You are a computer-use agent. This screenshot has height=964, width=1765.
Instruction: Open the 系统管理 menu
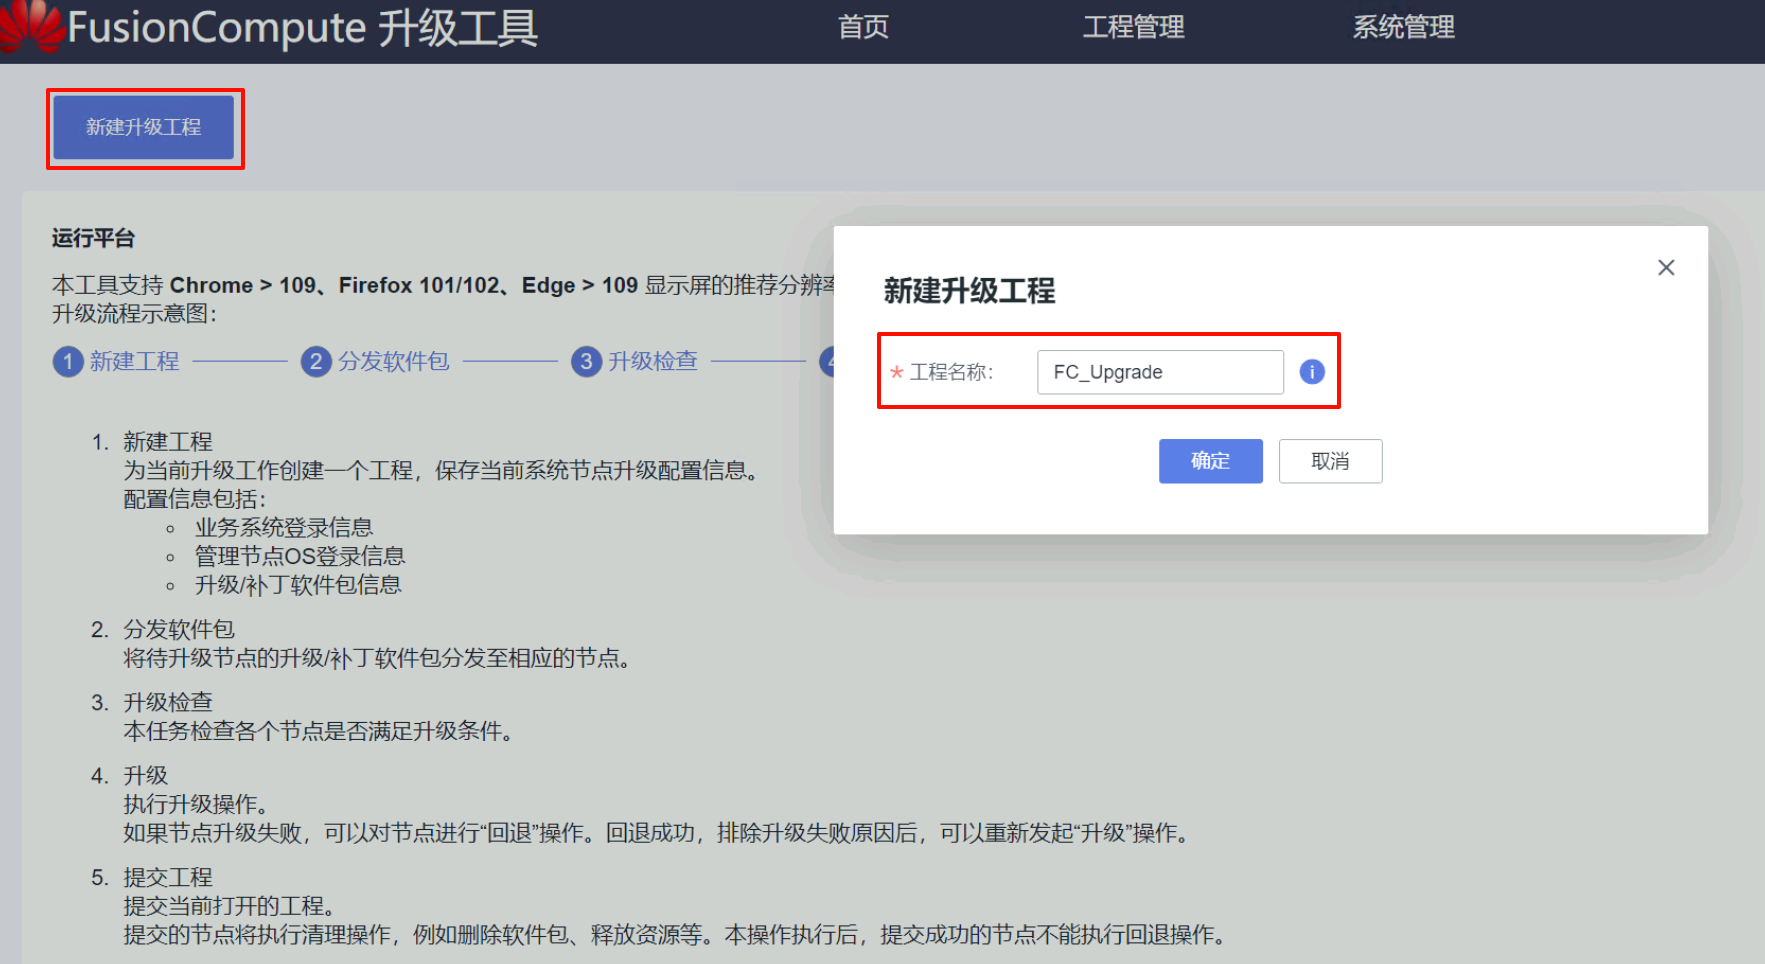1403,27
